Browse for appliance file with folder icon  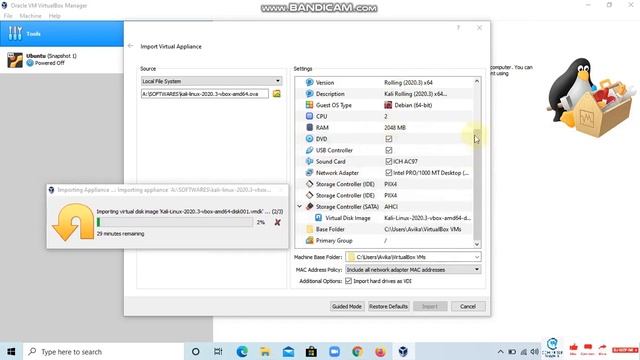[x=277, y=93]
